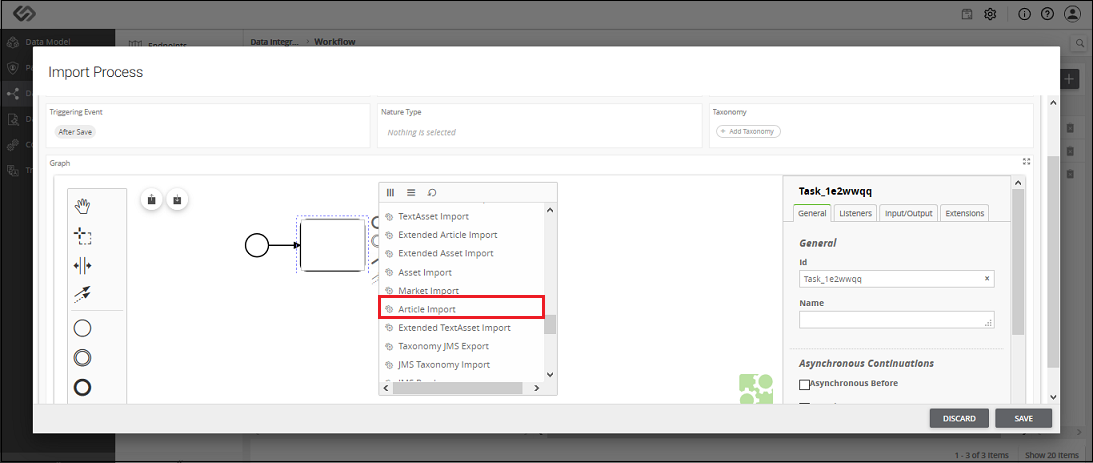Click the loop refresh icon in popup
Screen dimensions: 1093x463
tap(432, 192)
